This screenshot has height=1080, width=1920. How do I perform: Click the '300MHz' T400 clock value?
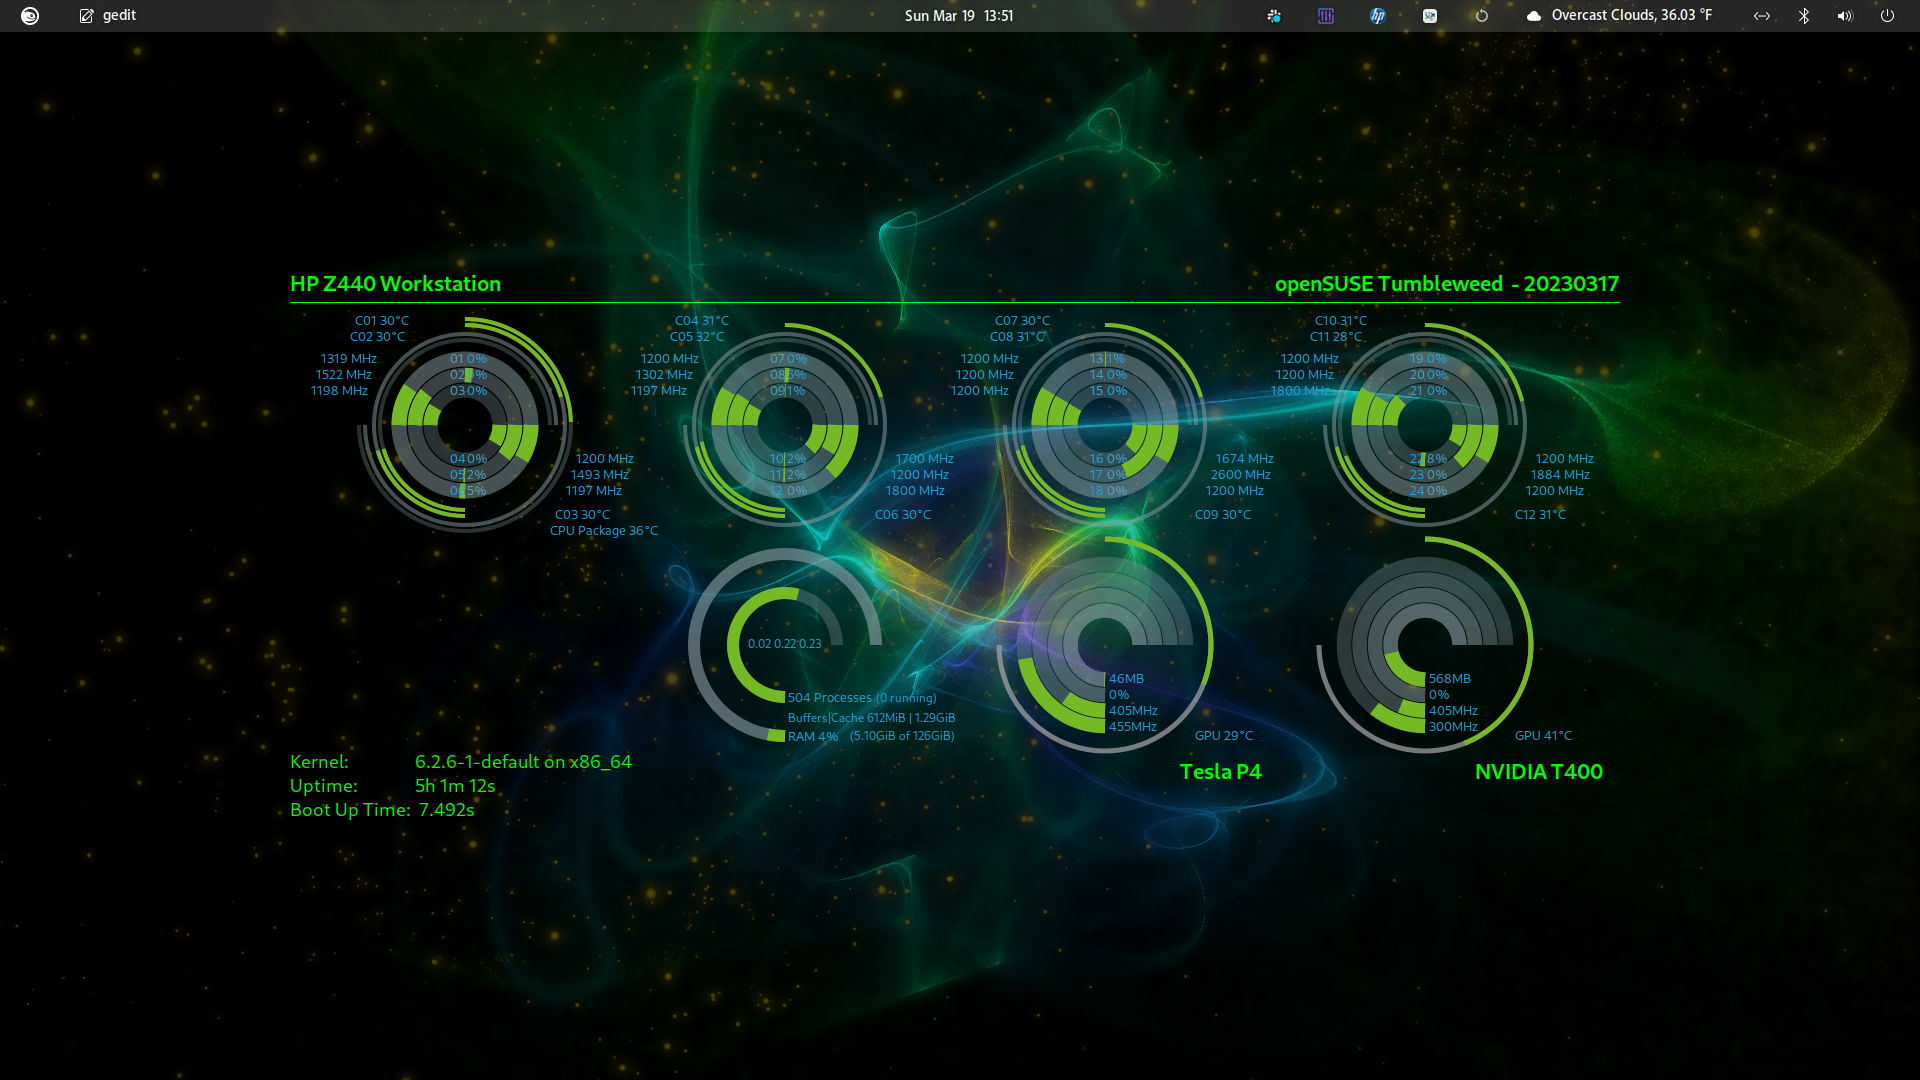pyautogui.click(x=1453, y=727)
